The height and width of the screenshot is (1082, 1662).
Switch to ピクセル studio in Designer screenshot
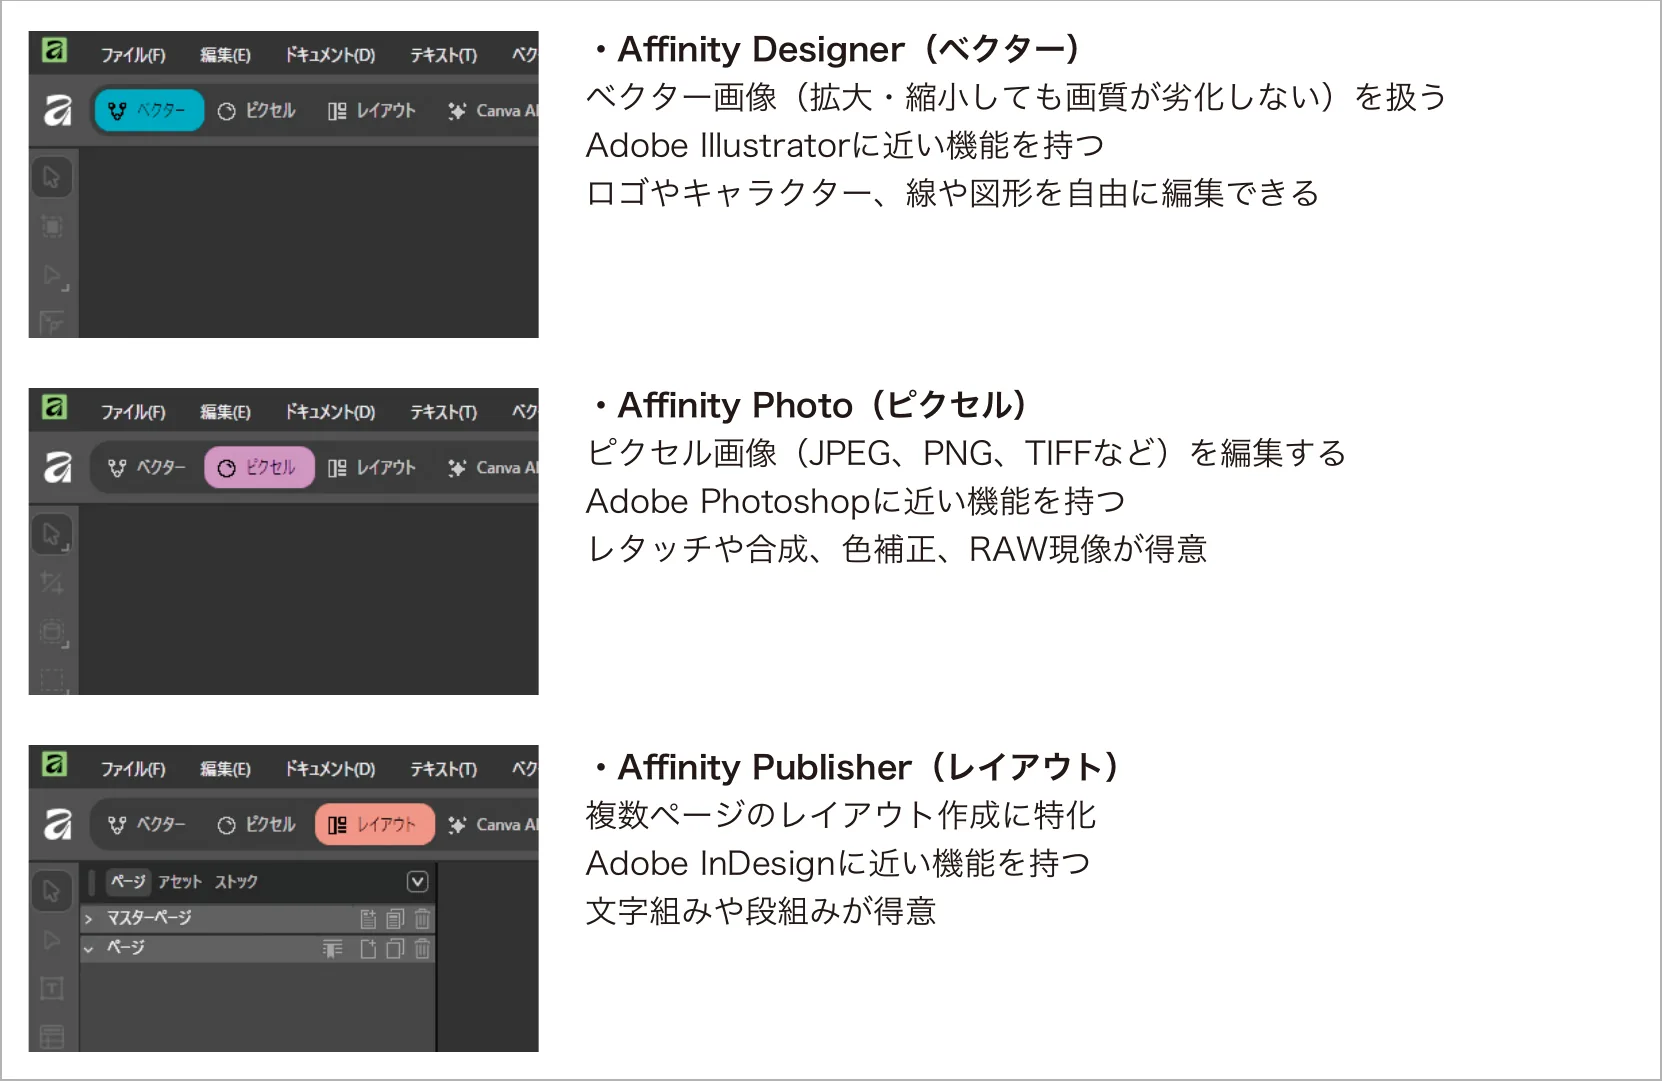point(257,110)
